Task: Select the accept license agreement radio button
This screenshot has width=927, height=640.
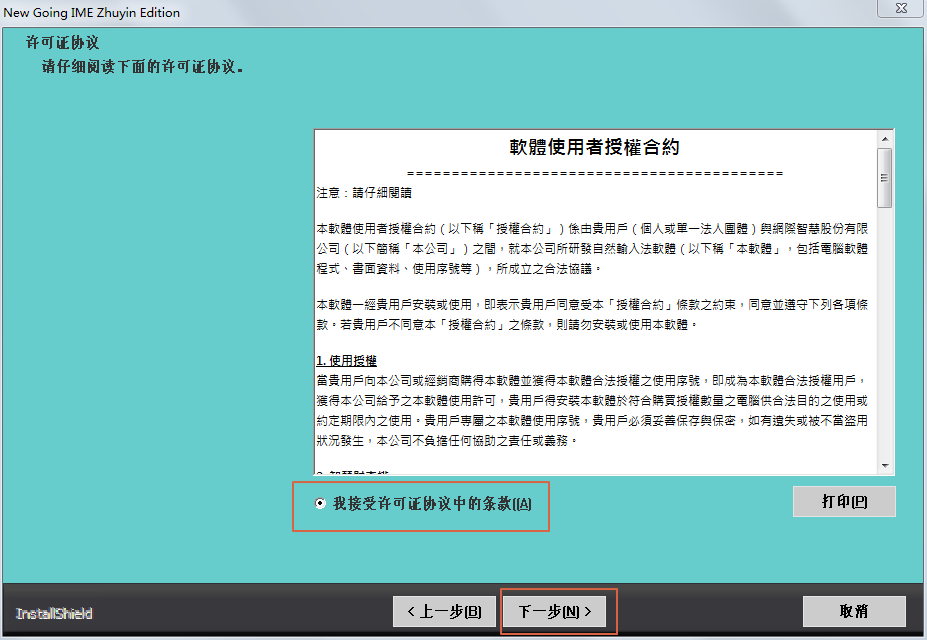Action: click(320, 503)
